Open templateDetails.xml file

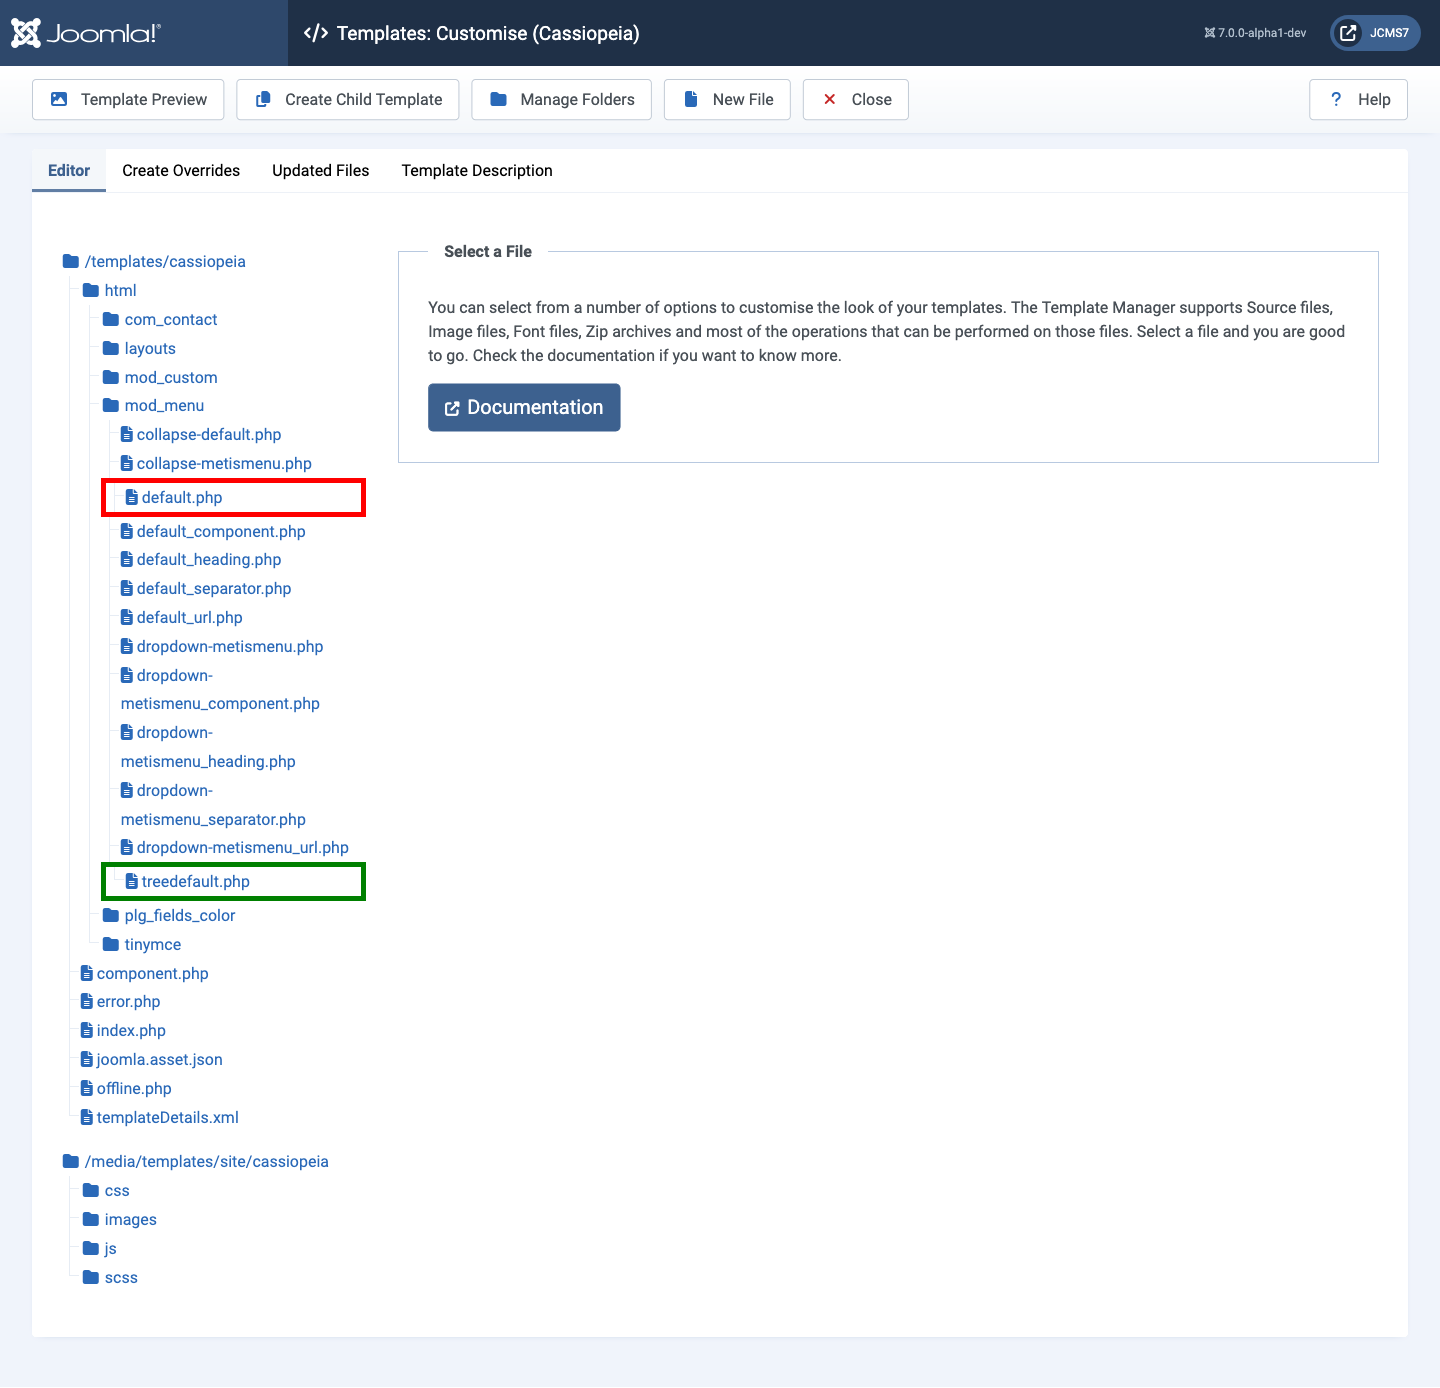coord(160,1118)
